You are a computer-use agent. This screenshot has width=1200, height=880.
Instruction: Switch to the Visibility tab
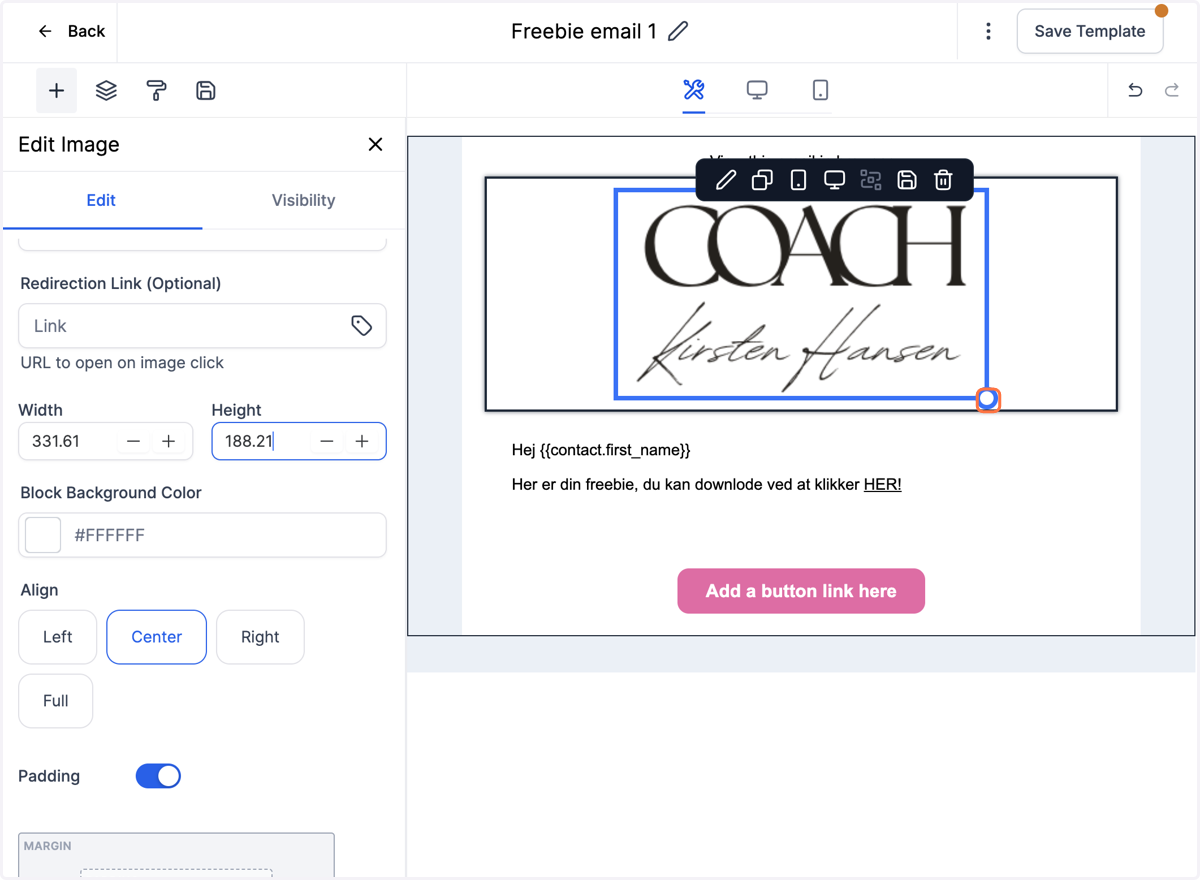303,200
